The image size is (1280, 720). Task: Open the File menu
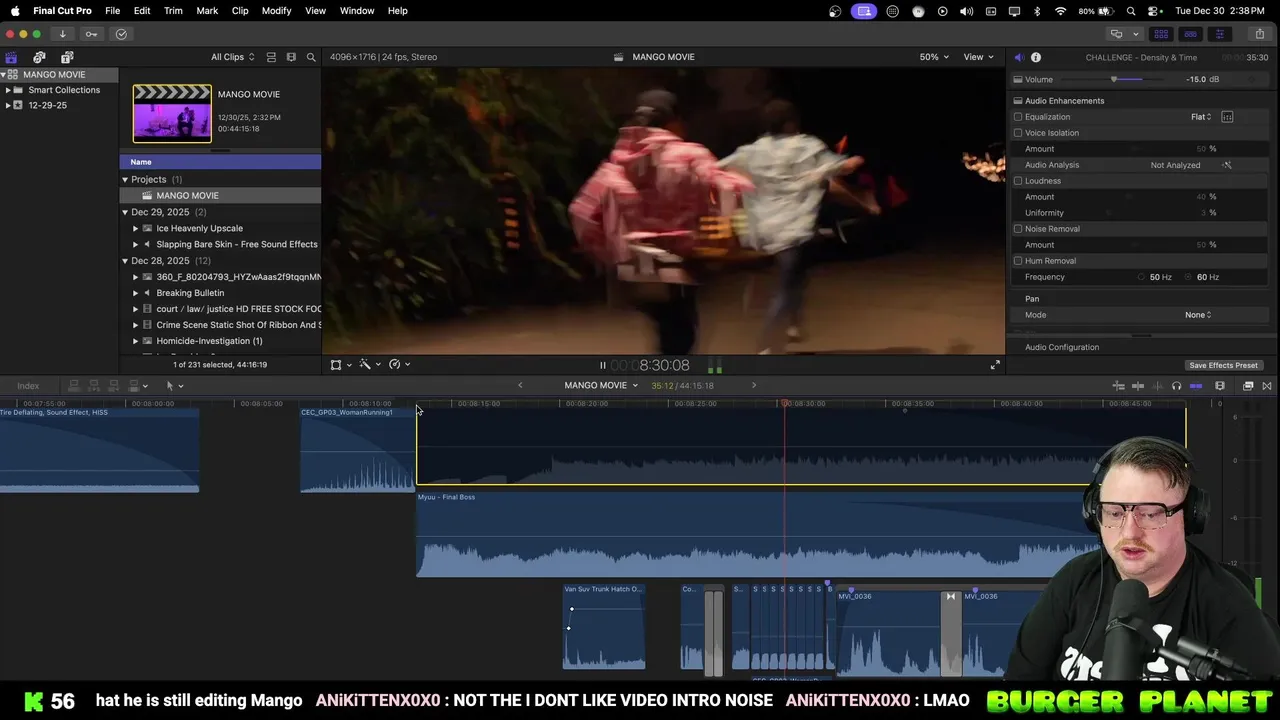113,10
